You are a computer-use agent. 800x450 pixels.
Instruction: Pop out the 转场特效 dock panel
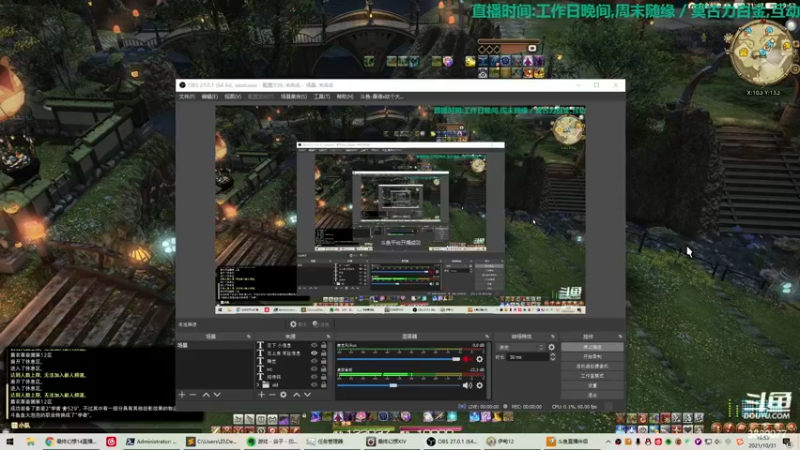pyautogui.click(x=553, y=337)
